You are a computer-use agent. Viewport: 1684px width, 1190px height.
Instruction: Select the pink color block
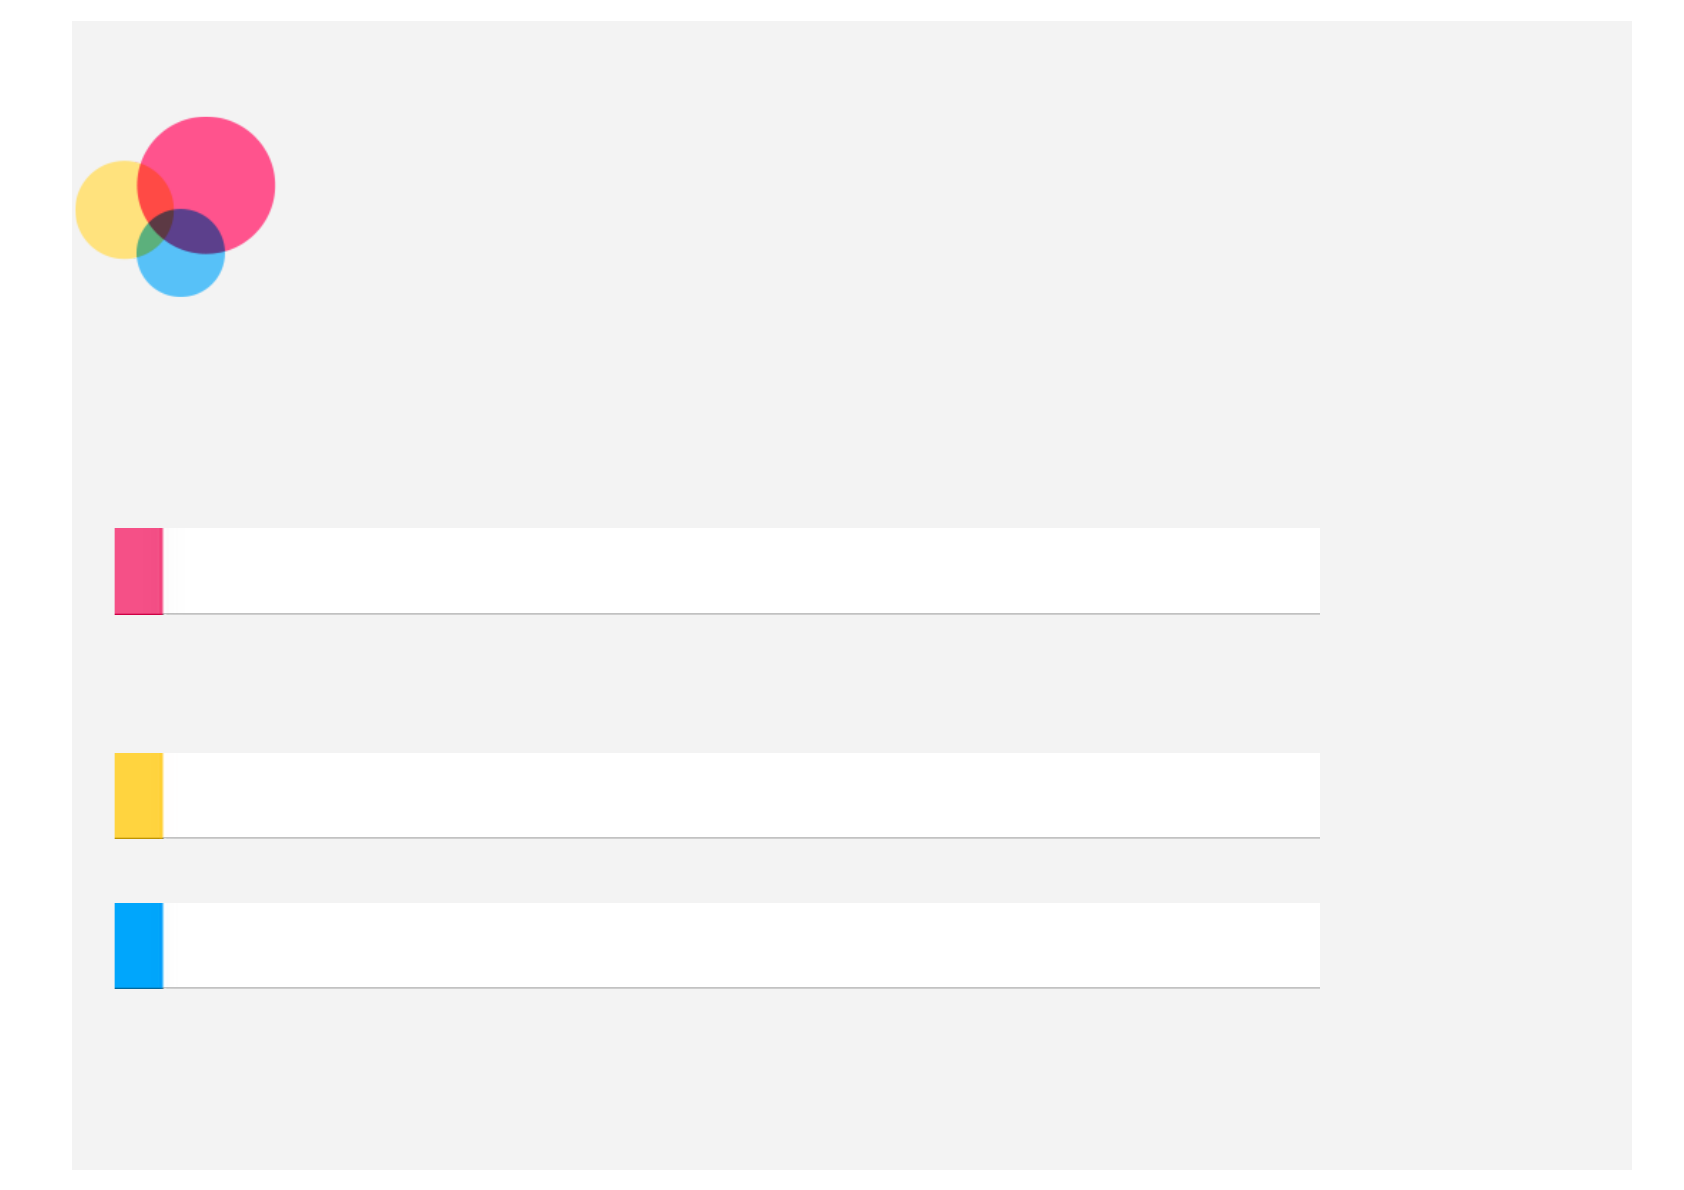[139, 571]
